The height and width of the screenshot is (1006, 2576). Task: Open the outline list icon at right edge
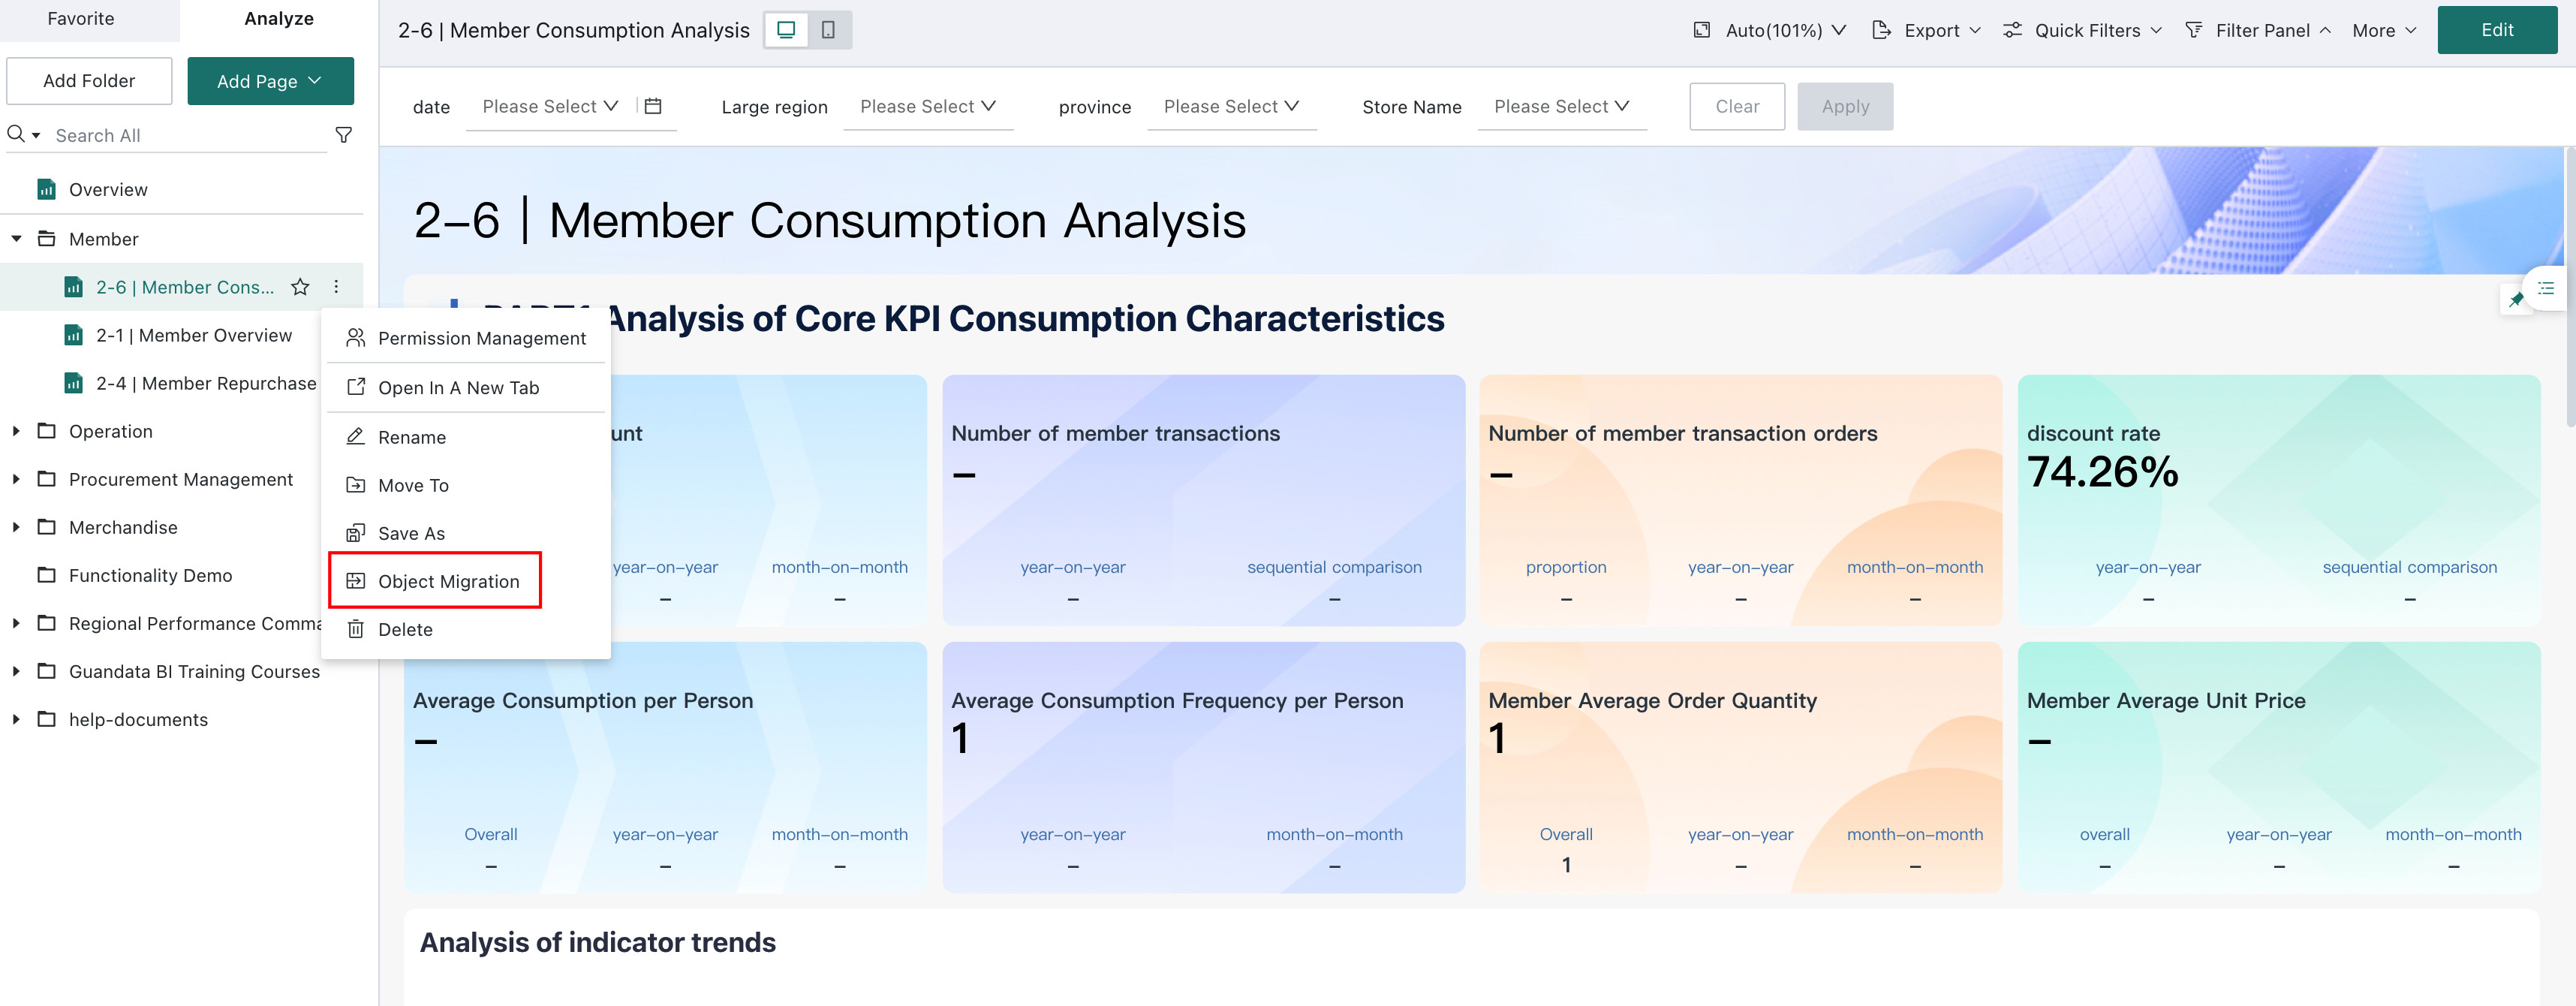(x=2546, y=288)
